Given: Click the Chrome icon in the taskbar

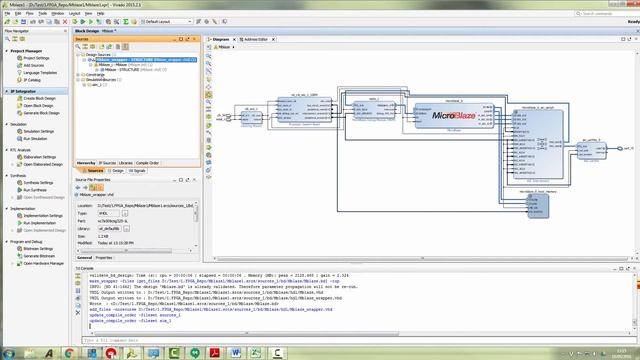Looking at the screenshot, I should (x=70, y=353).
